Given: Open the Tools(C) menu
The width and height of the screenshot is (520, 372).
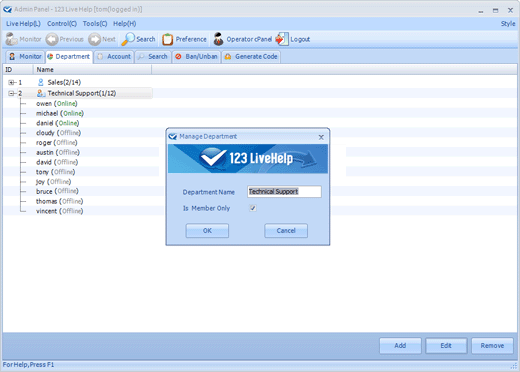Looking at the screenshot, I should click(95, 24).
